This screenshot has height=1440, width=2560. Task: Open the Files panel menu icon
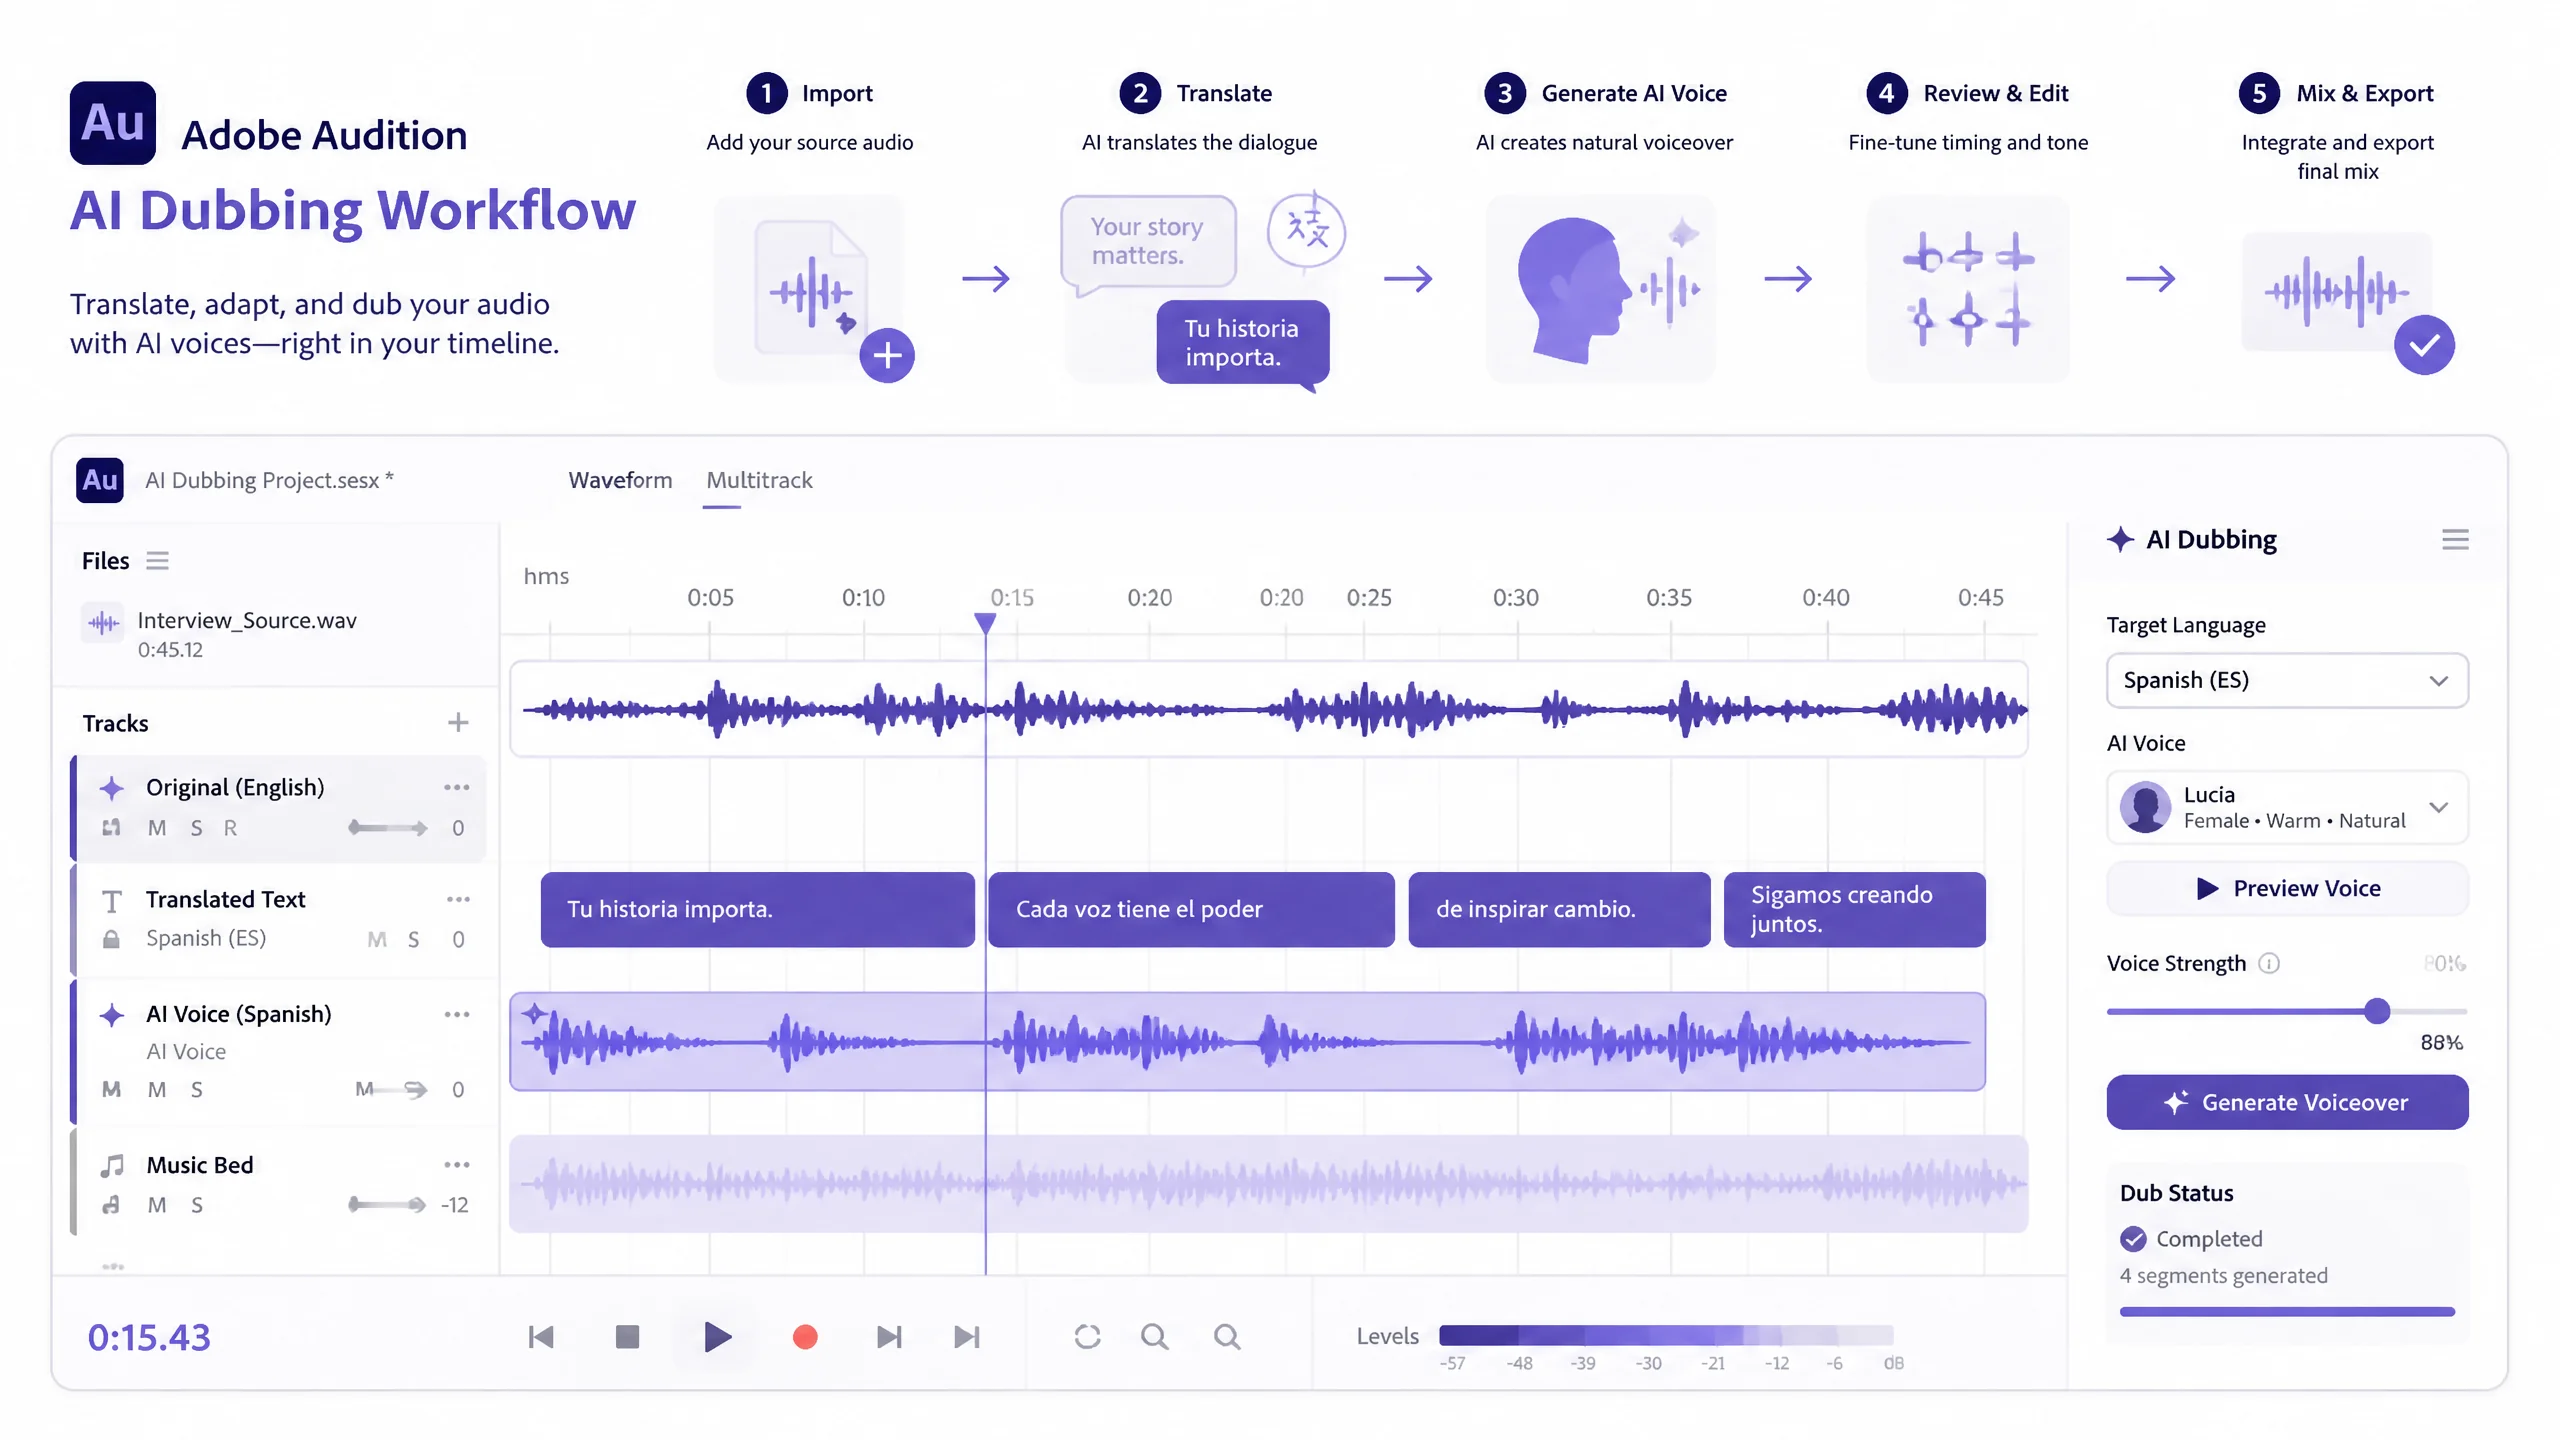(157, 560)
